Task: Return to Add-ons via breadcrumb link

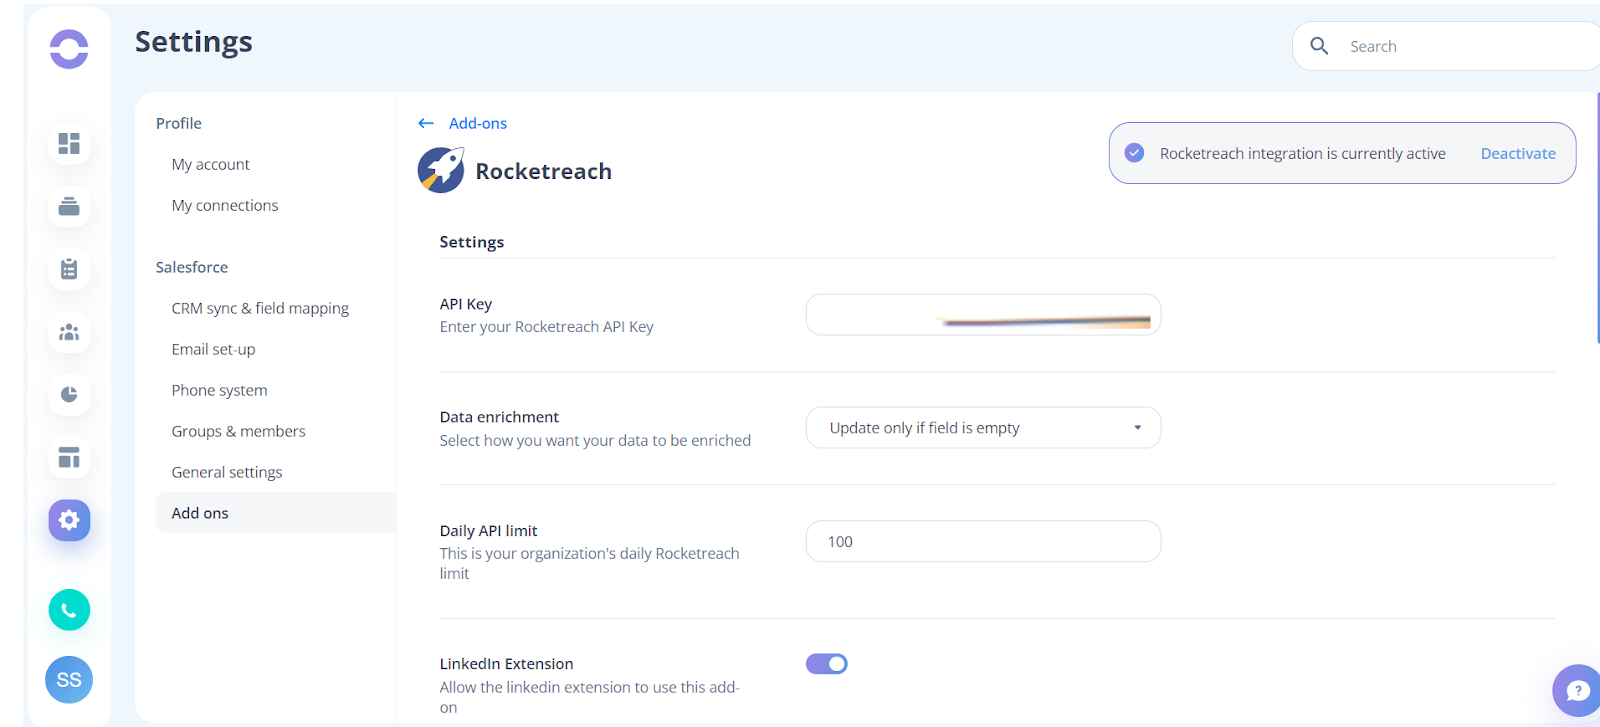Action: 478,123
